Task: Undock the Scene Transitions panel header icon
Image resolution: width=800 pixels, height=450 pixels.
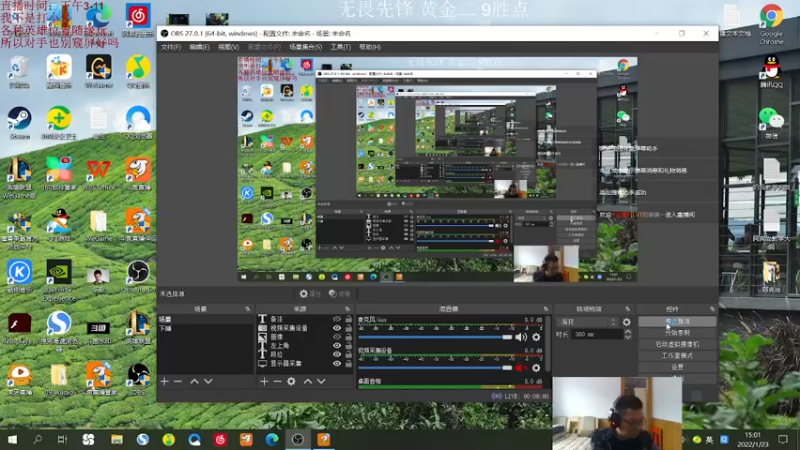Action: pyautogui.click(x=628, y=309)
